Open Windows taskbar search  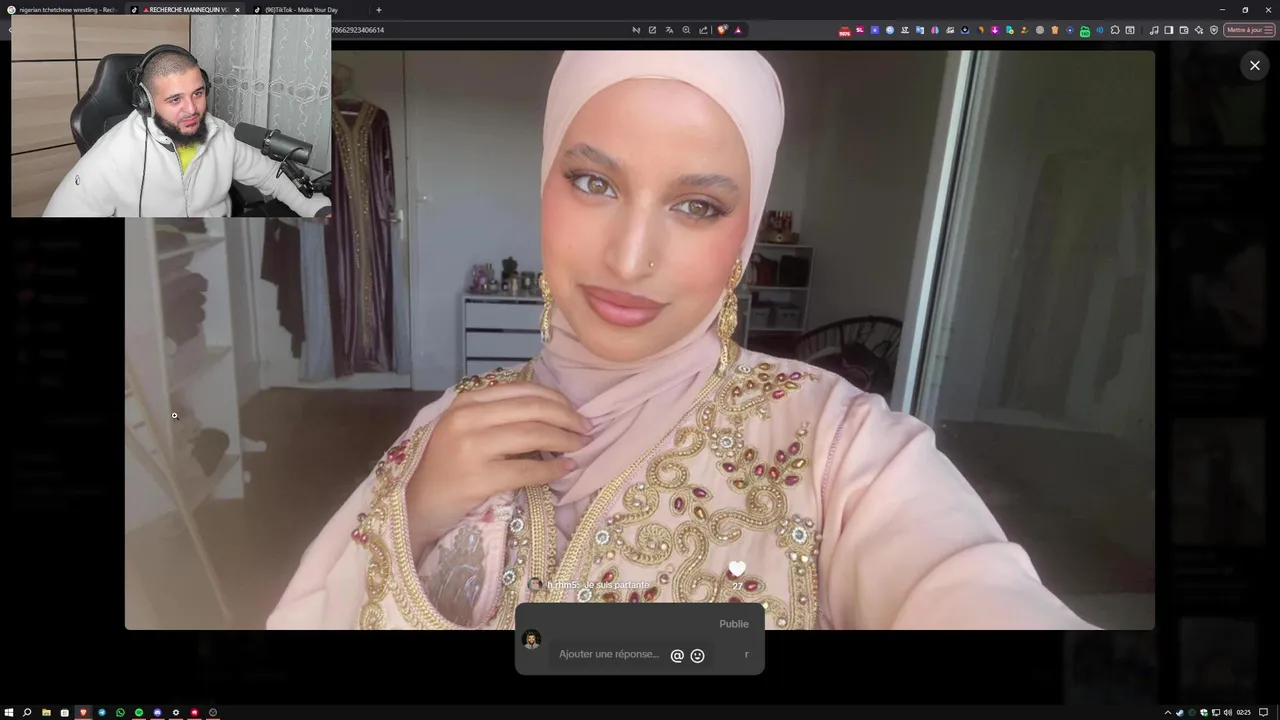coord(27,712)
